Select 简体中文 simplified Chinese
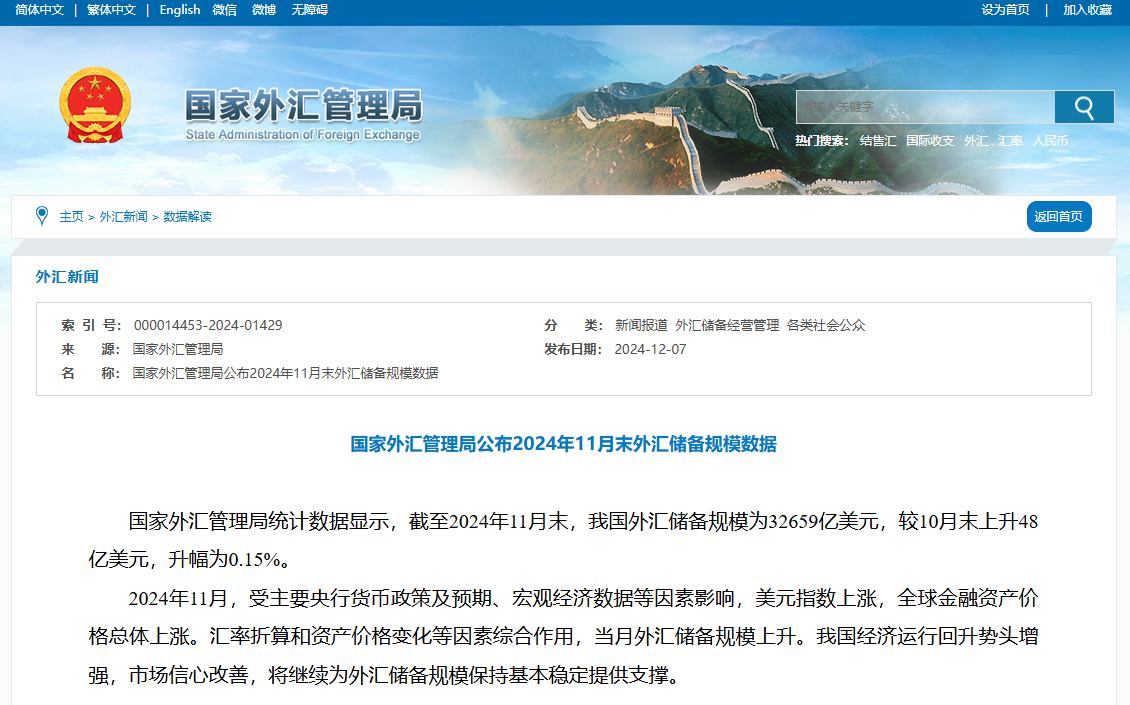This screenshot has width=1130, height=705. pos(37,9)
